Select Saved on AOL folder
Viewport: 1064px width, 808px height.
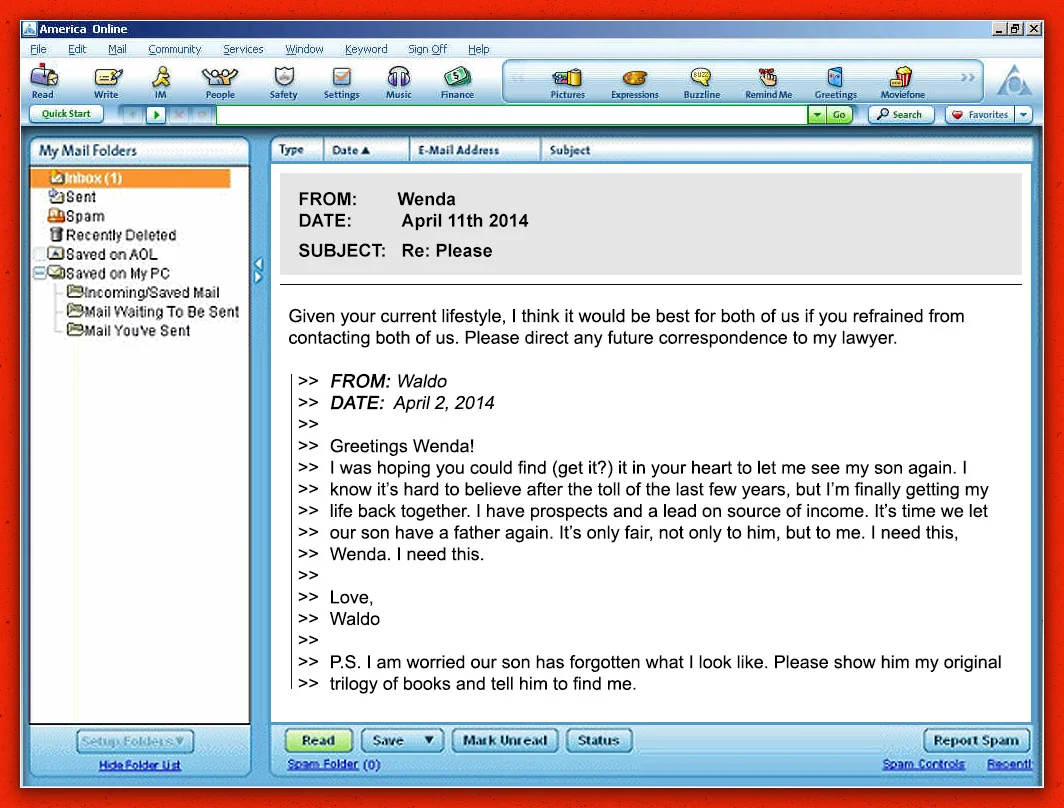pyautogui.click(x=103, y=254)
